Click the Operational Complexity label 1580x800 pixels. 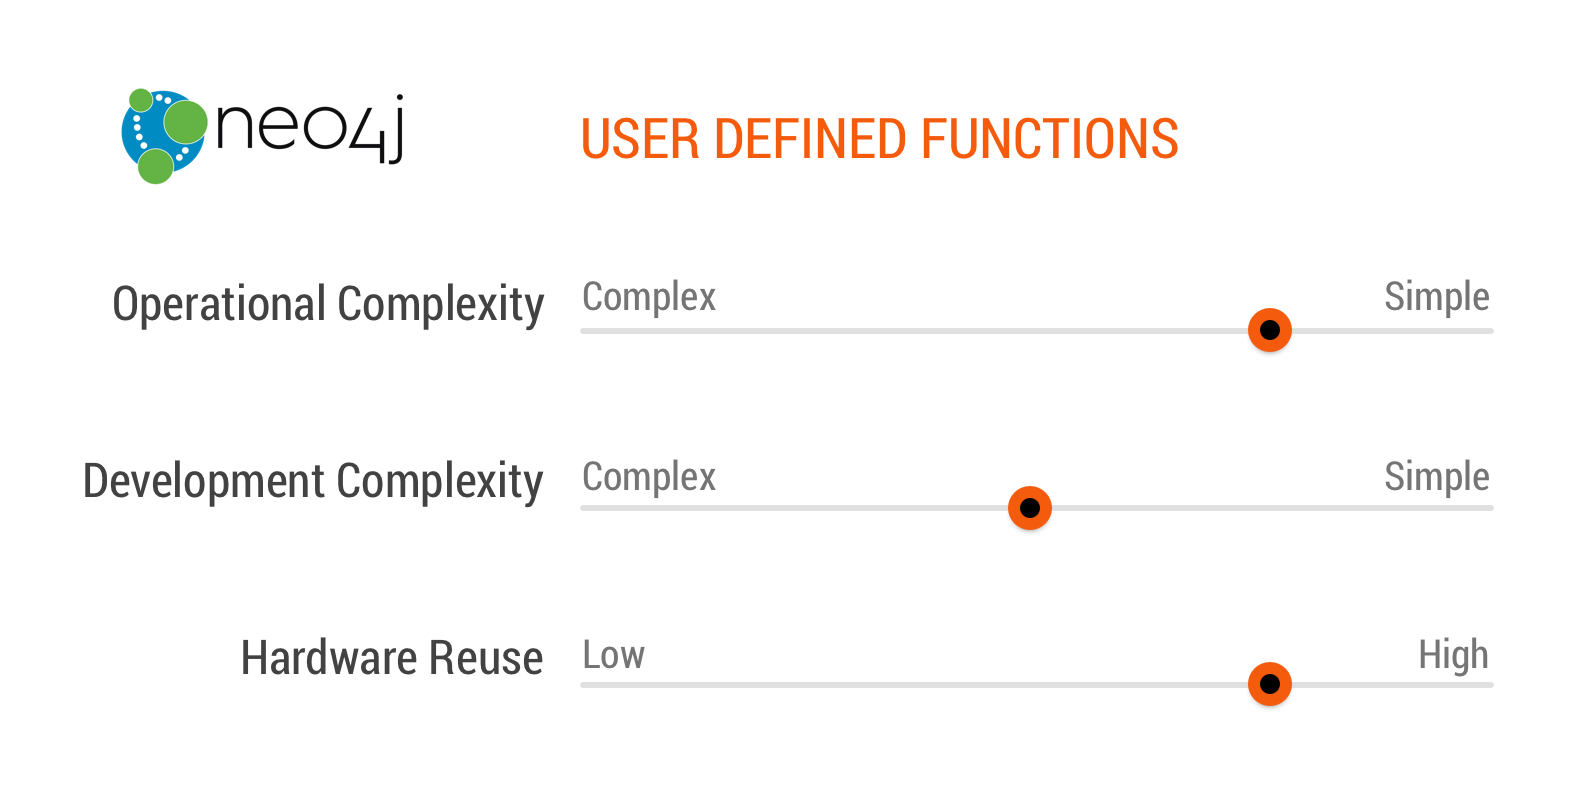point(328,304)
